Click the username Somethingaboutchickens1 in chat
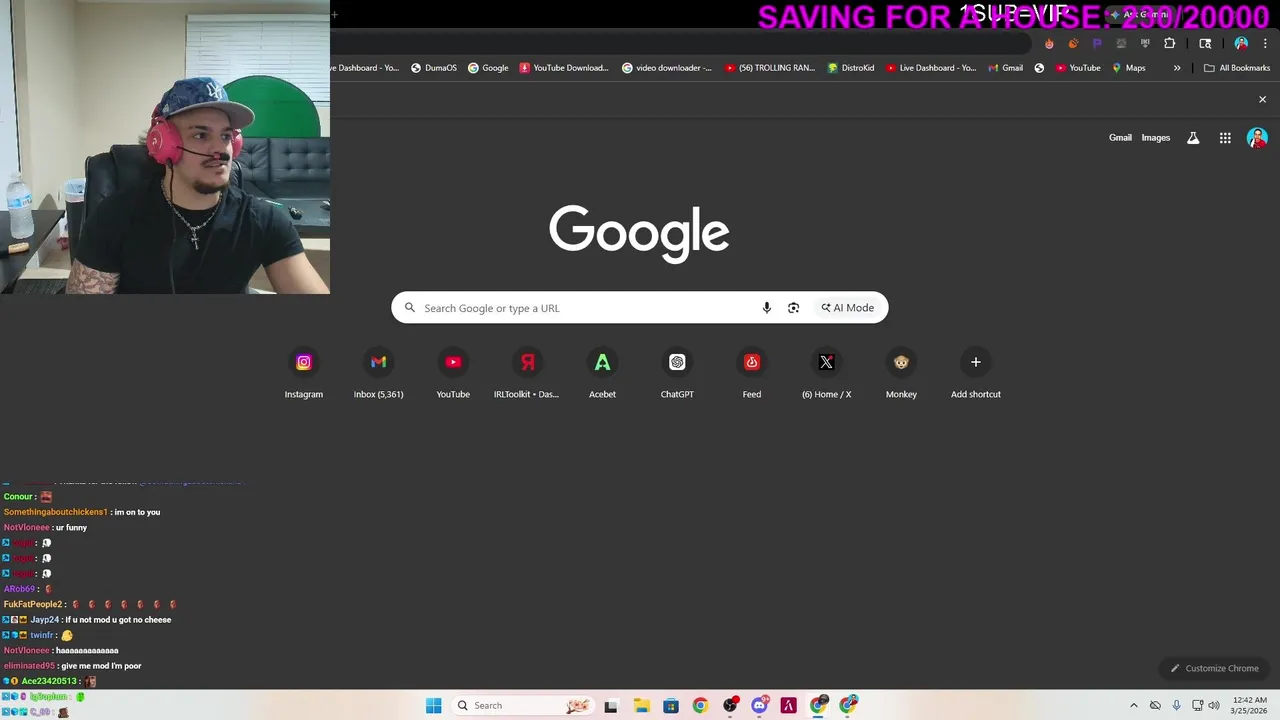Screen dimensions: 1280x720 55,512
